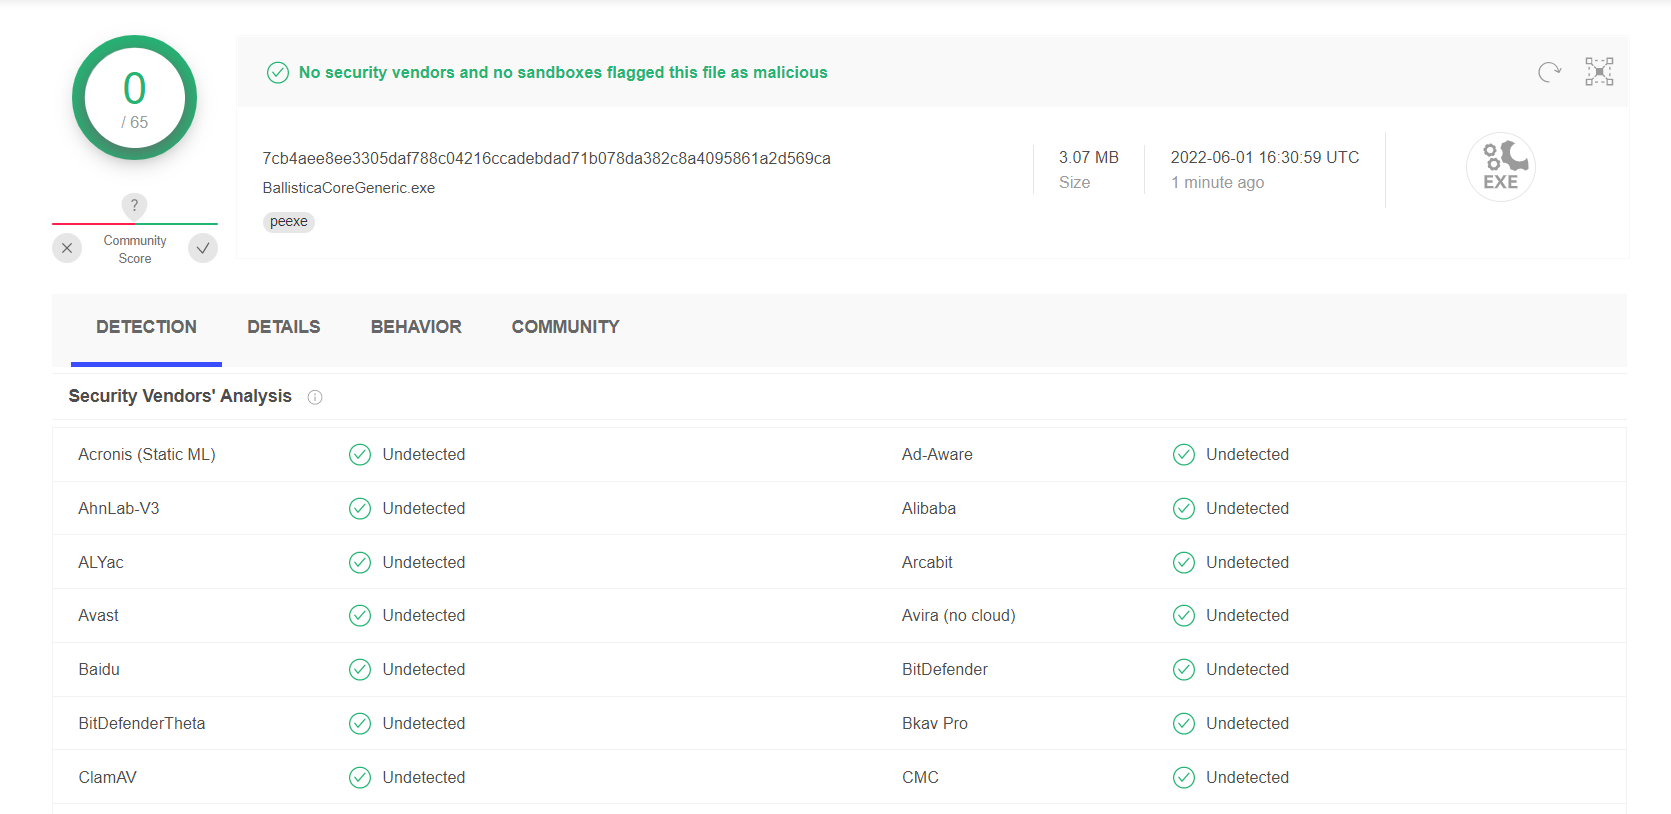Click the 'No security vendors' banner message
1671x814 pixels.
[563, 72]
